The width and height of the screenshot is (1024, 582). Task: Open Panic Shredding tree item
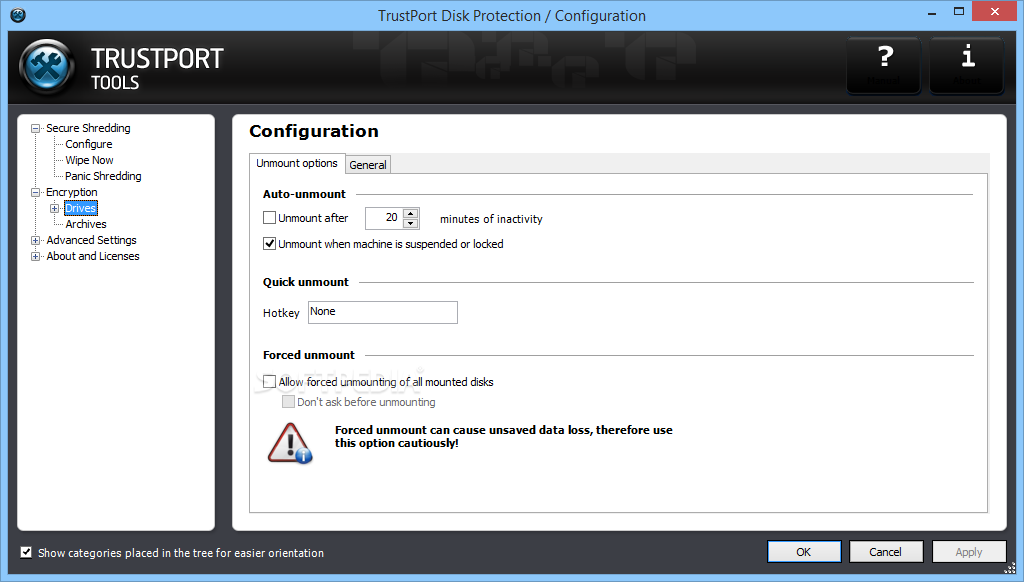[103, 176]
